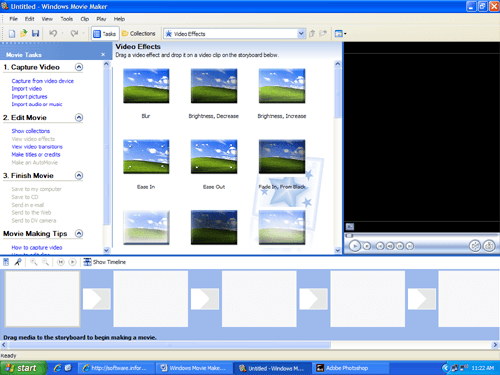
Task: Toggle the Tasks pane button
Action: tap(105, 34)
